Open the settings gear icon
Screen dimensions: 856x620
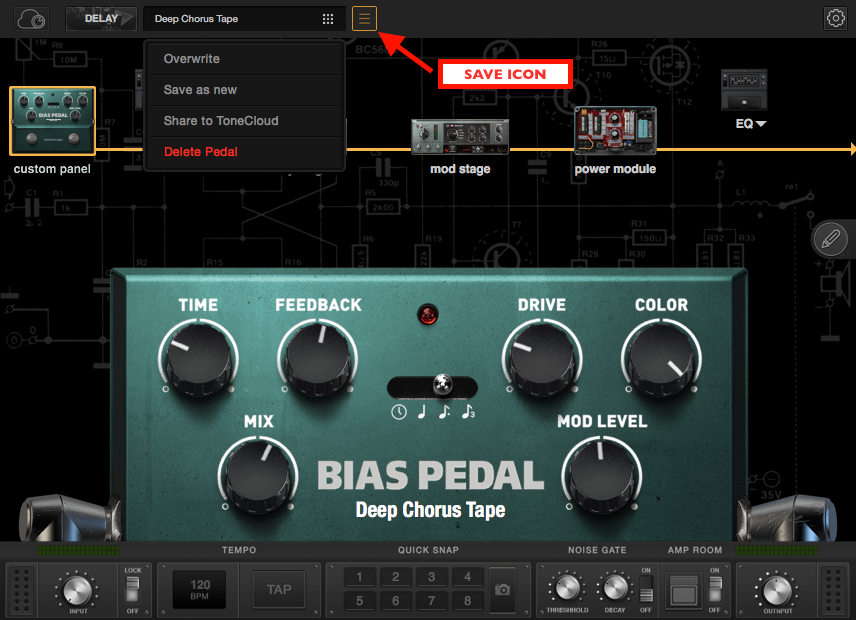pos(835,19)
